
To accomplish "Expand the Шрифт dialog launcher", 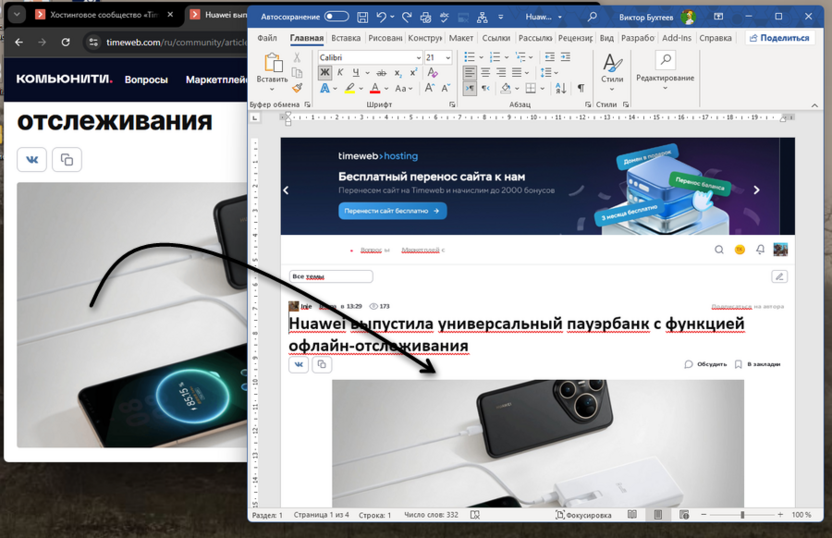I will pyautogui.click(x=452, y=105).
